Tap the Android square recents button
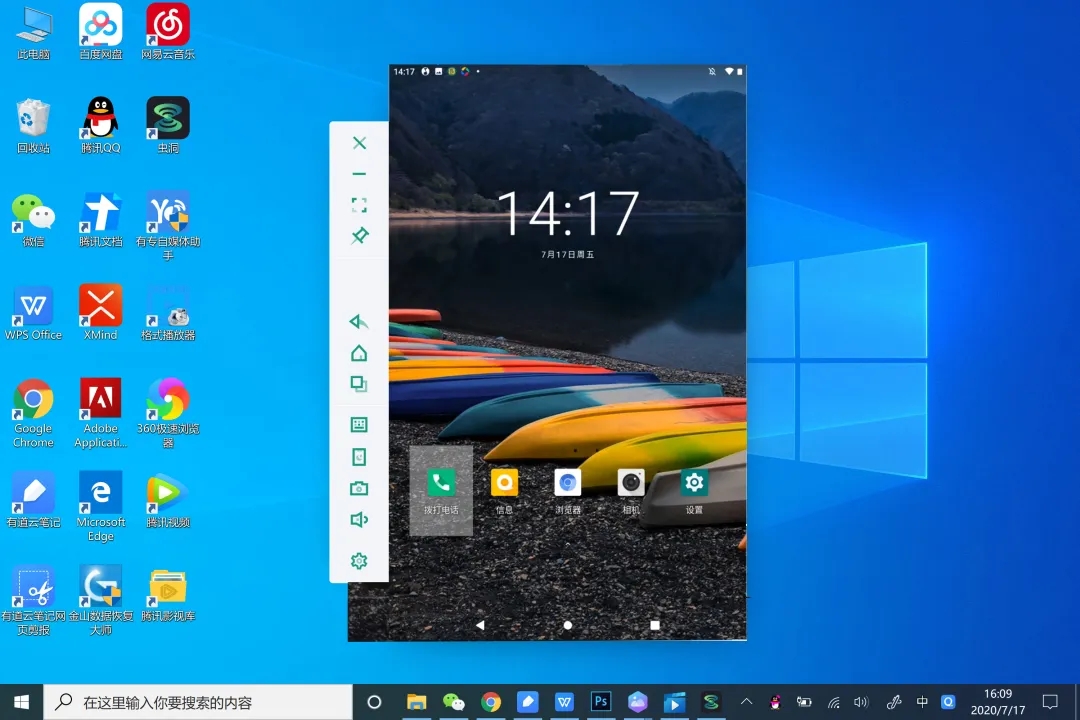1080x720 pixels. coord(655,625)
